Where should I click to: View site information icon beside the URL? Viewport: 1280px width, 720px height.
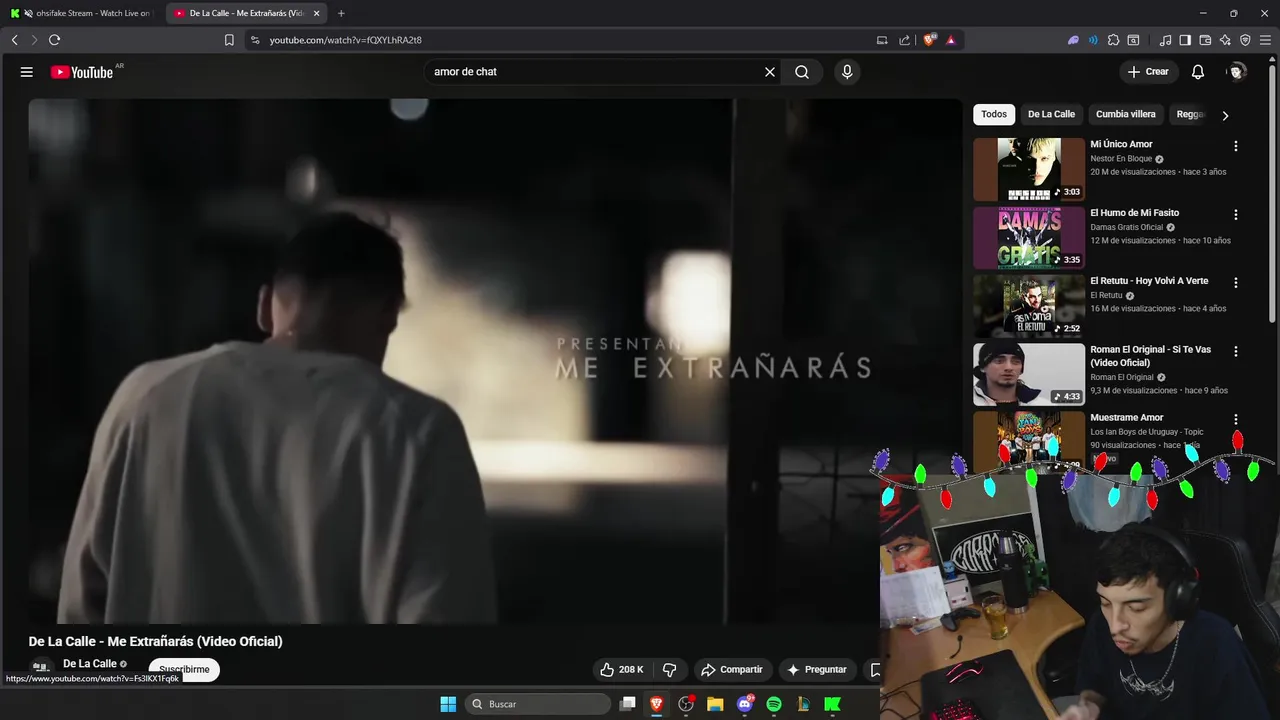(x=255, y=40)
